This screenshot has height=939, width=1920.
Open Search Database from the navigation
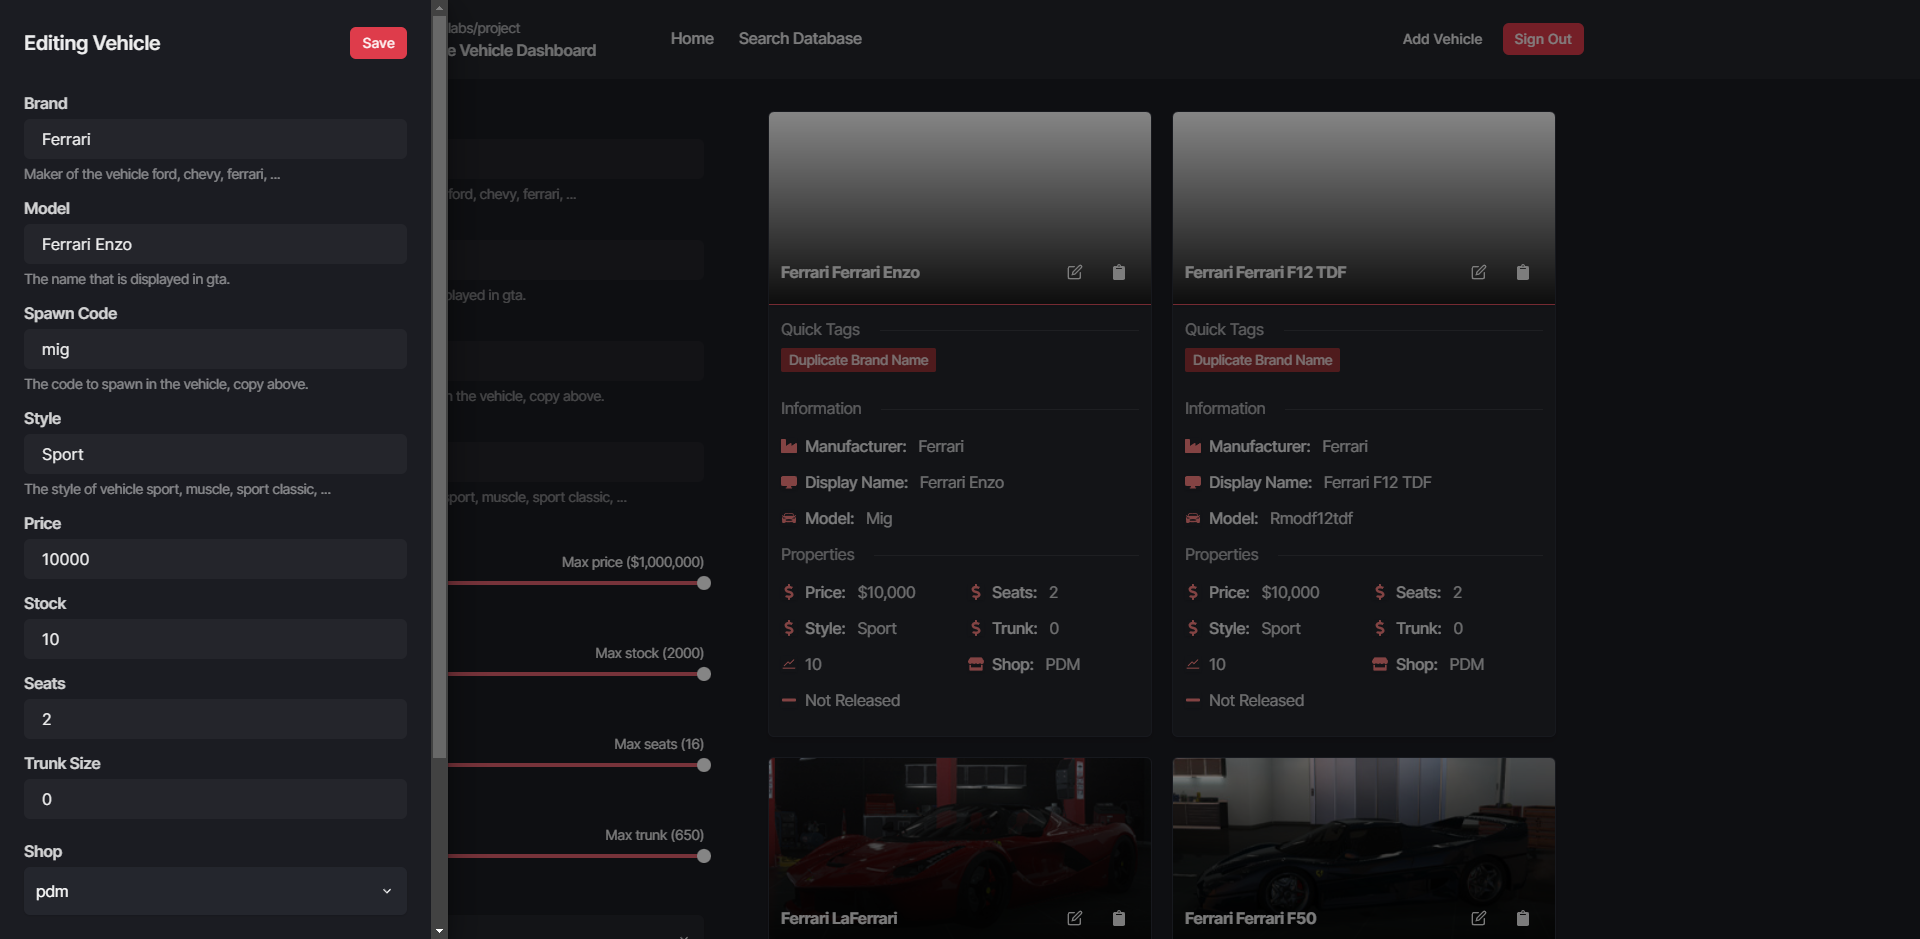(x=799, y=38)
